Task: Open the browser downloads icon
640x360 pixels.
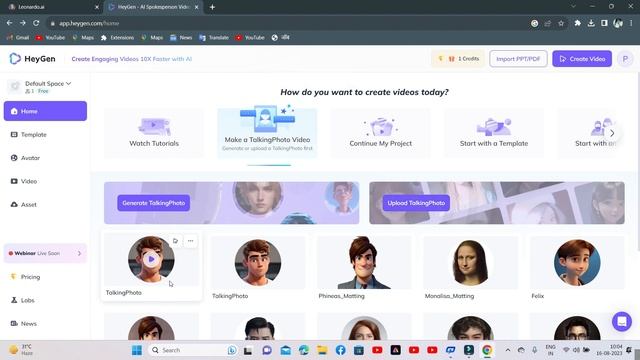Action: point(591,23)
